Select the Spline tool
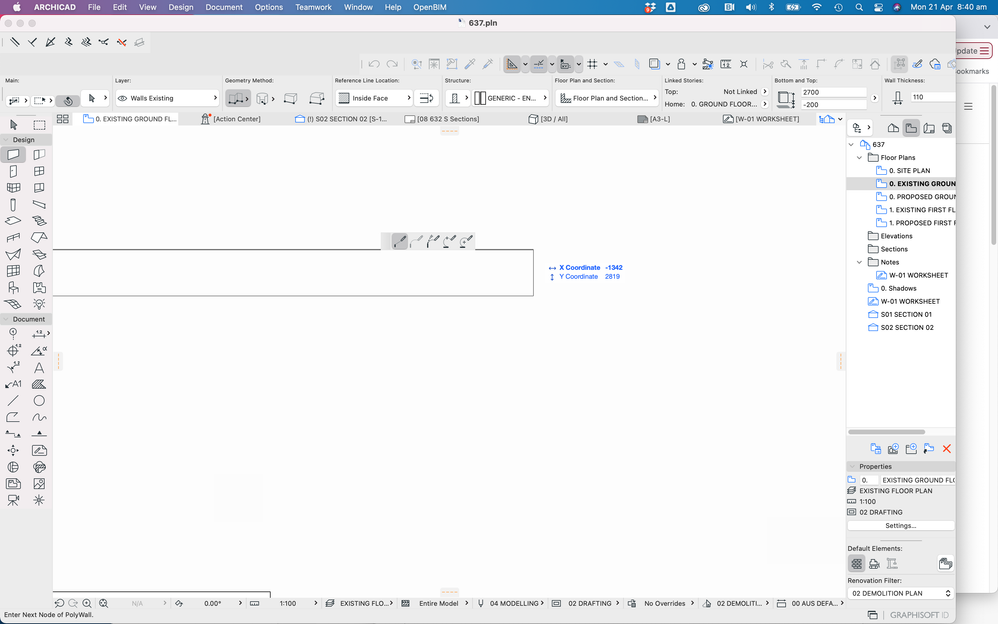 [x=39, y=417]
